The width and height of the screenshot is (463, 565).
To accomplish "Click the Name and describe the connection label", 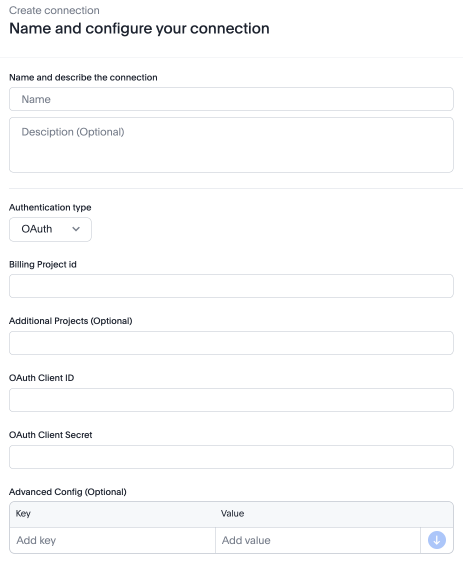I will [83, 77].
